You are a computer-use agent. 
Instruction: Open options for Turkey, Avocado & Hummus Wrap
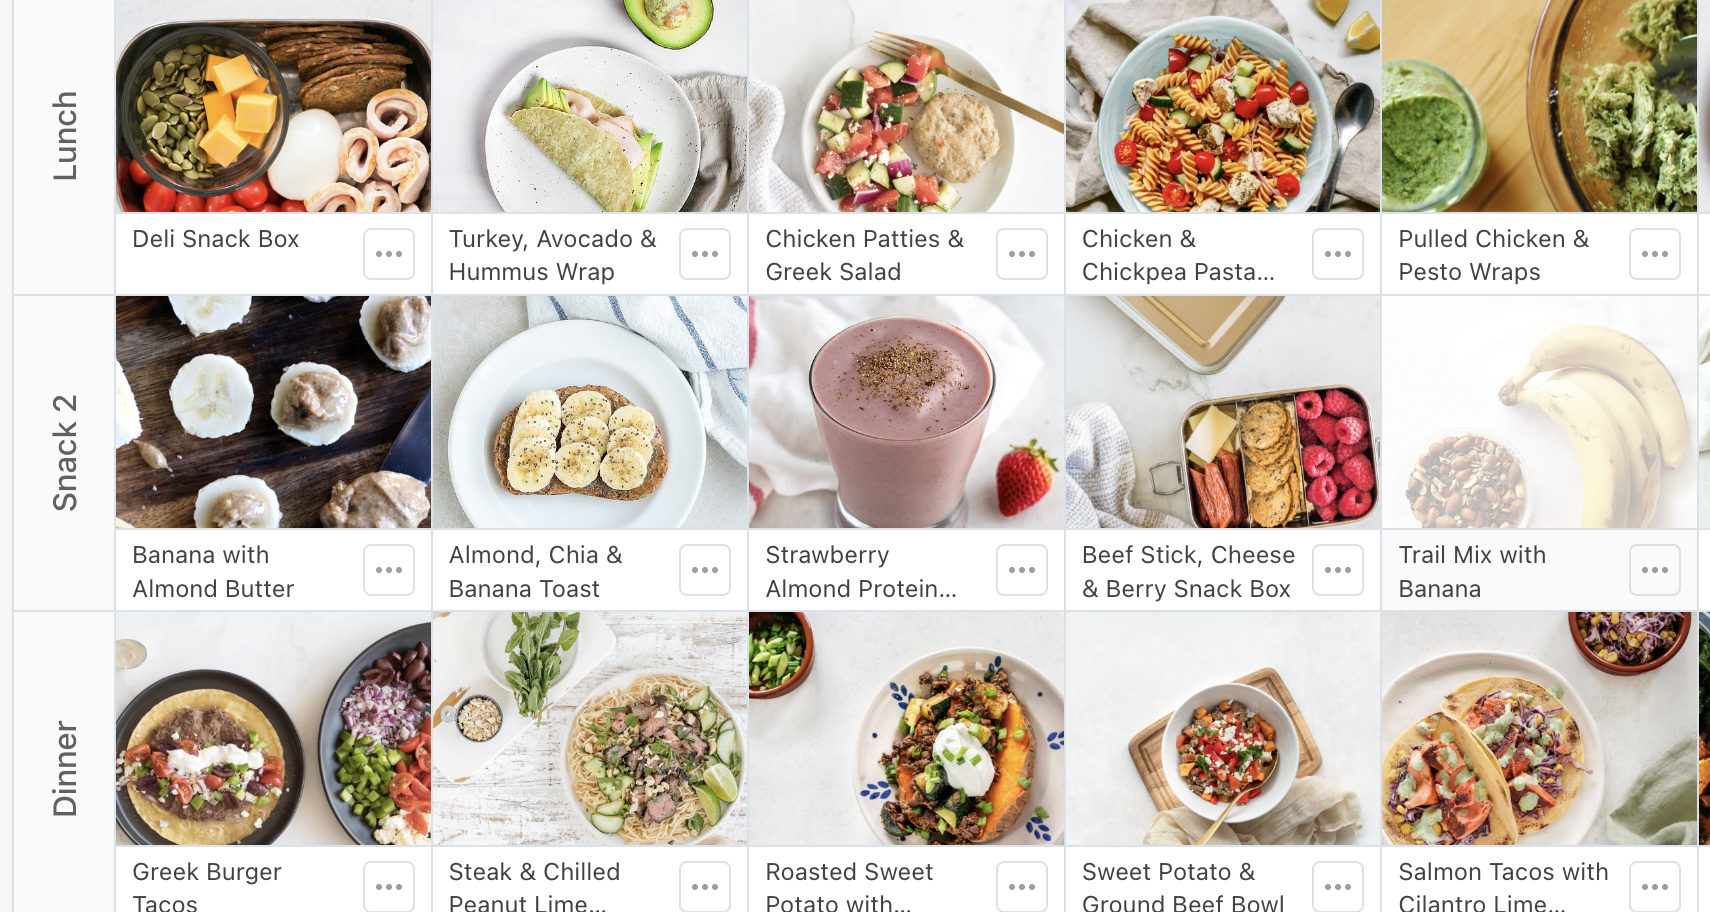click(x=705, y=254)
